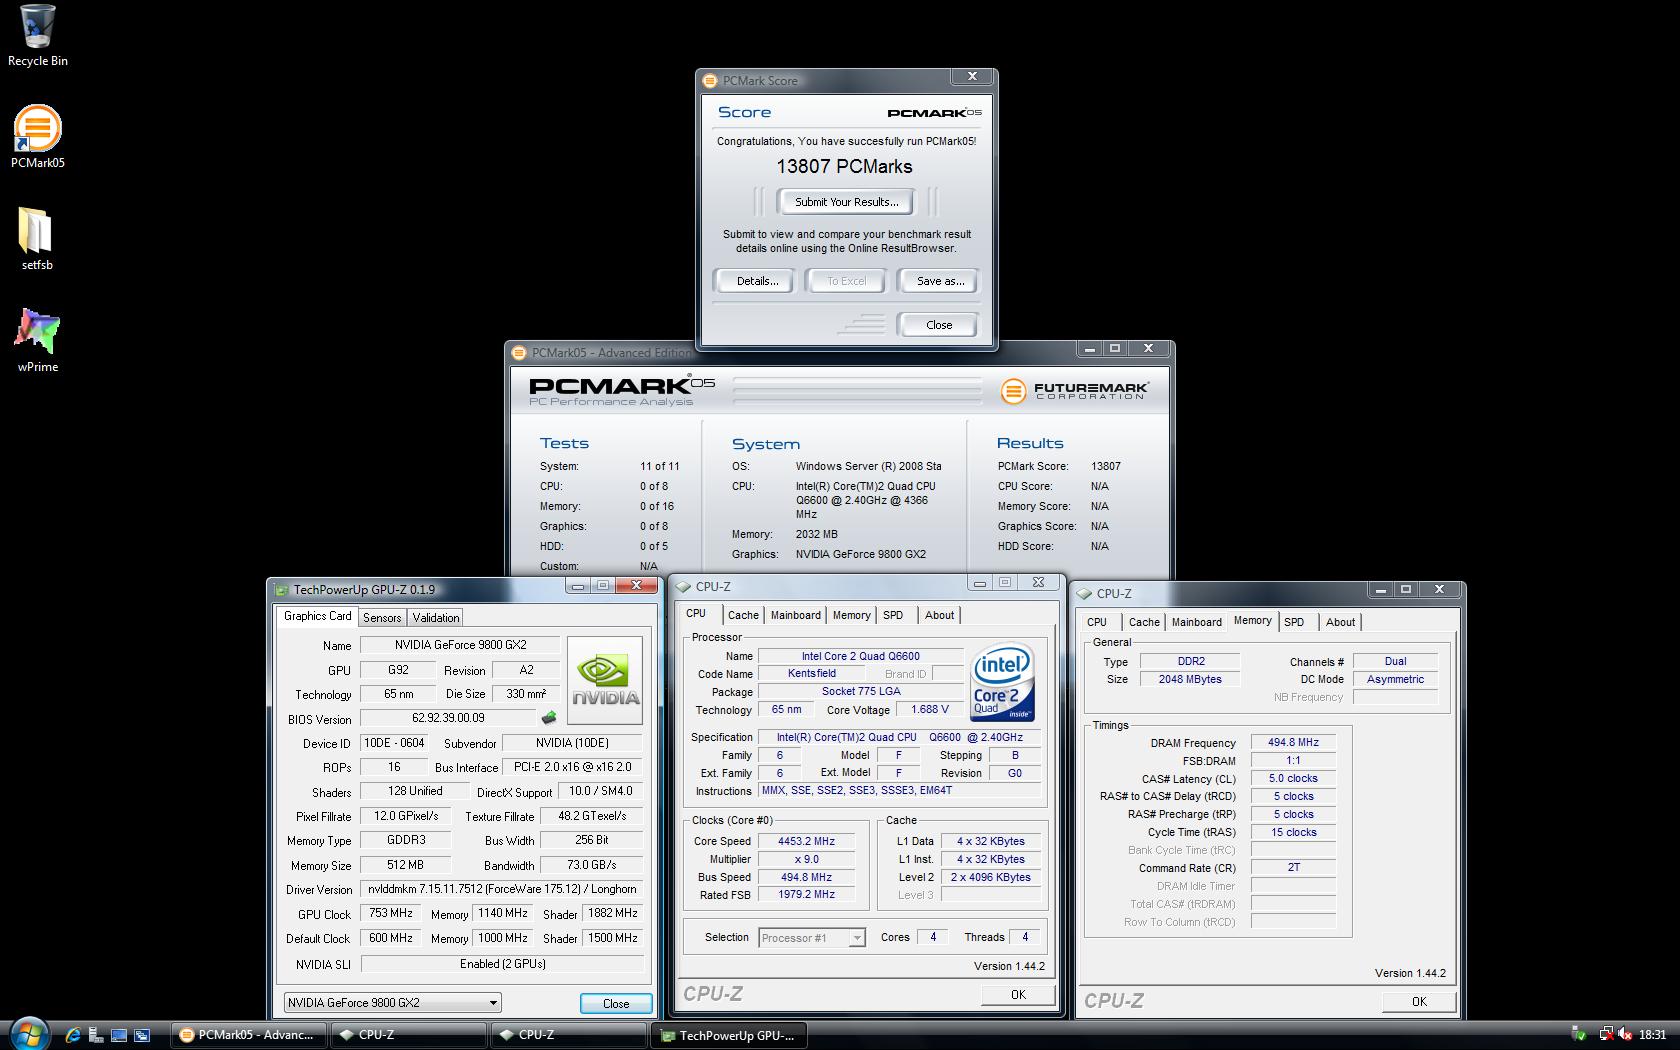
Task: Close the PCMark Score dialog via Close button
Action: pyautogui.click(x=939, y=325)
